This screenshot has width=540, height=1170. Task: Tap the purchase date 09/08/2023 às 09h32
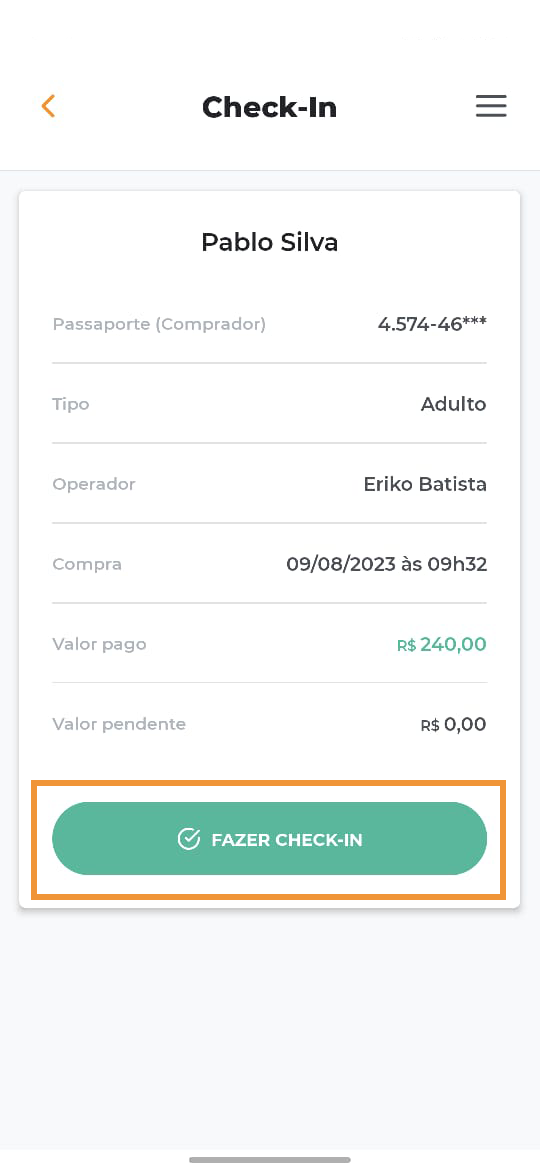coord(386,564)
